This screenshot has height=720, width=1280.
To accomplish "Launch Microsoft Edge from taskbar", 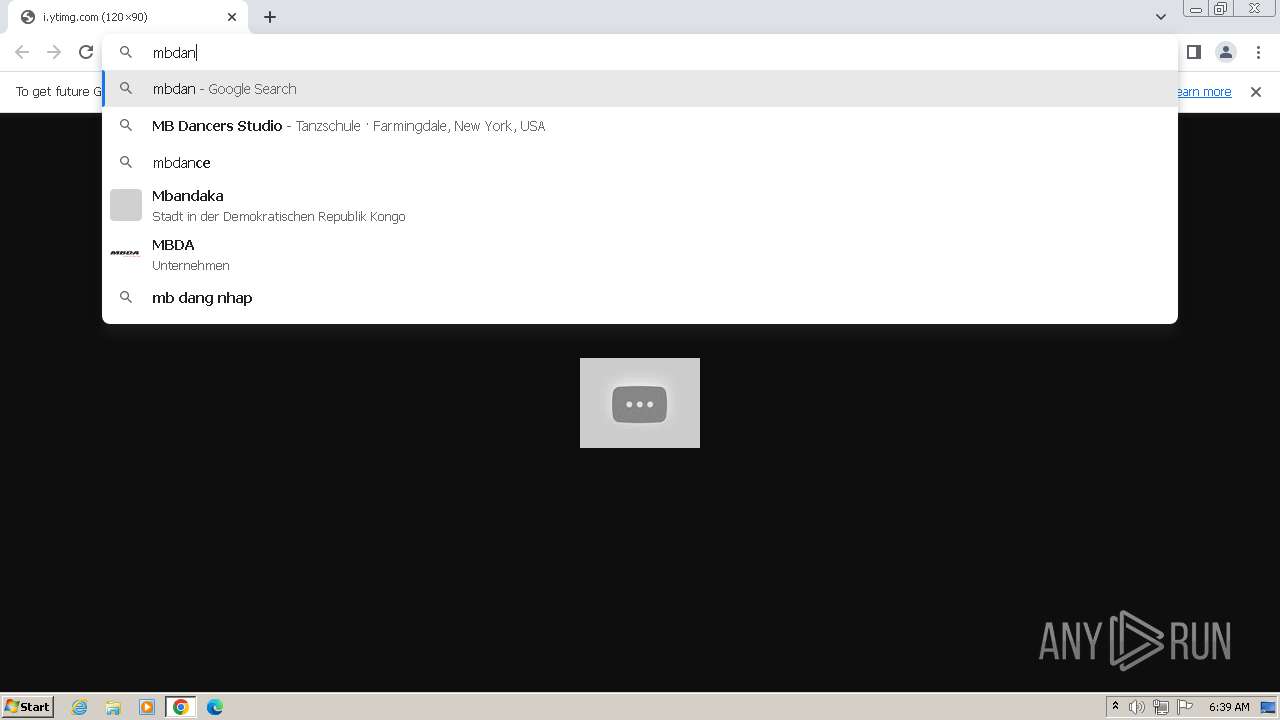I will point(215,707).
